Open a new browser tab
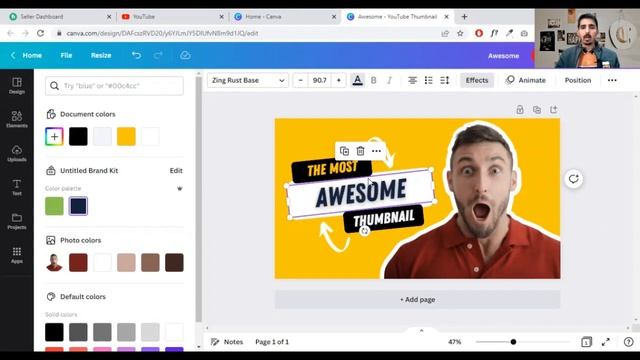Screen dimensions: 640x360 (x=464, y=17)
